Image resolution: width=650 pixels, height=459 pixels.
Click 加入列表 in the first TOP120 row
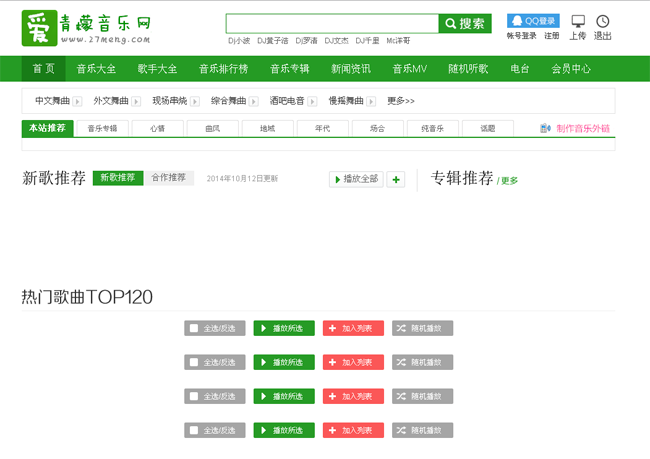pyautogui.click(x=353, y=328)
